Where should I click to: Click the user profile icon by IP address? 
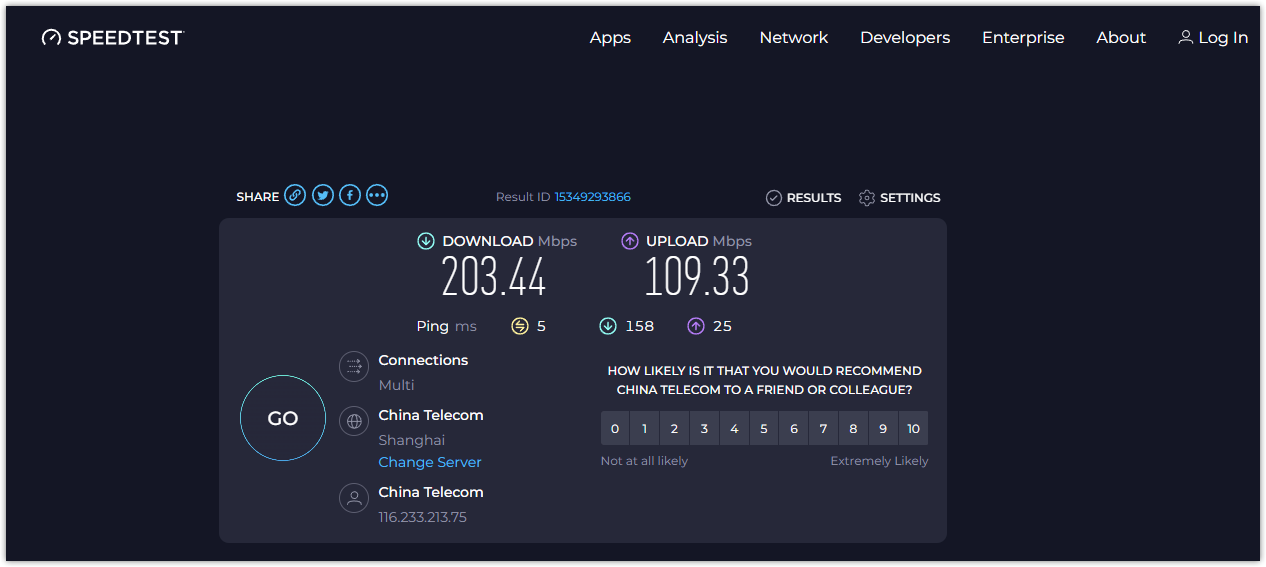click(x=353, y=498)
